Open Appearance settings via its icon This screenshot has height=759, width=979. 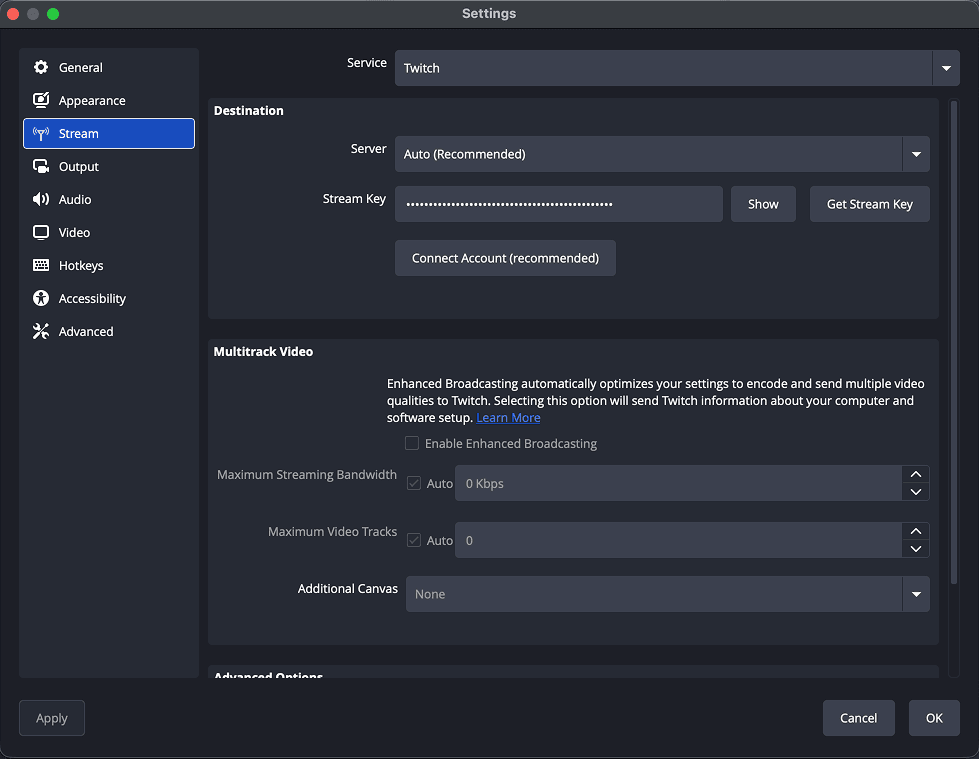click(x=41, y=101)
